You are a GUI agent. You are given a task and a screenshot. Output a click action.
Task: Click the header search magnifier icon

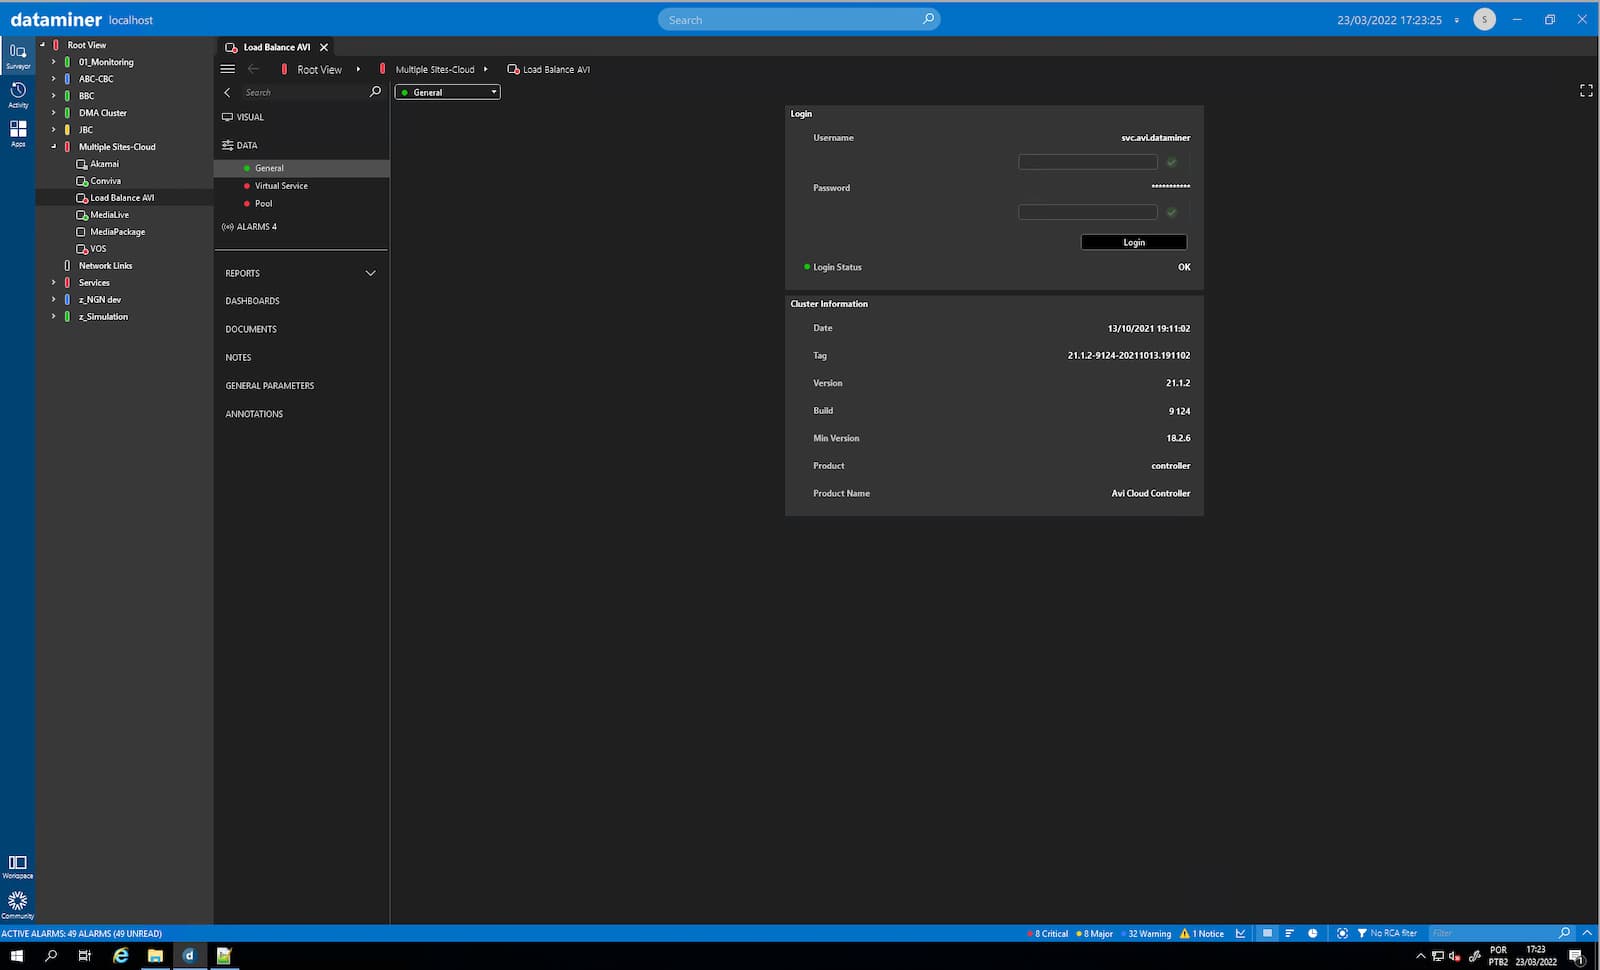pyautogui.click(x=928, y=19)
